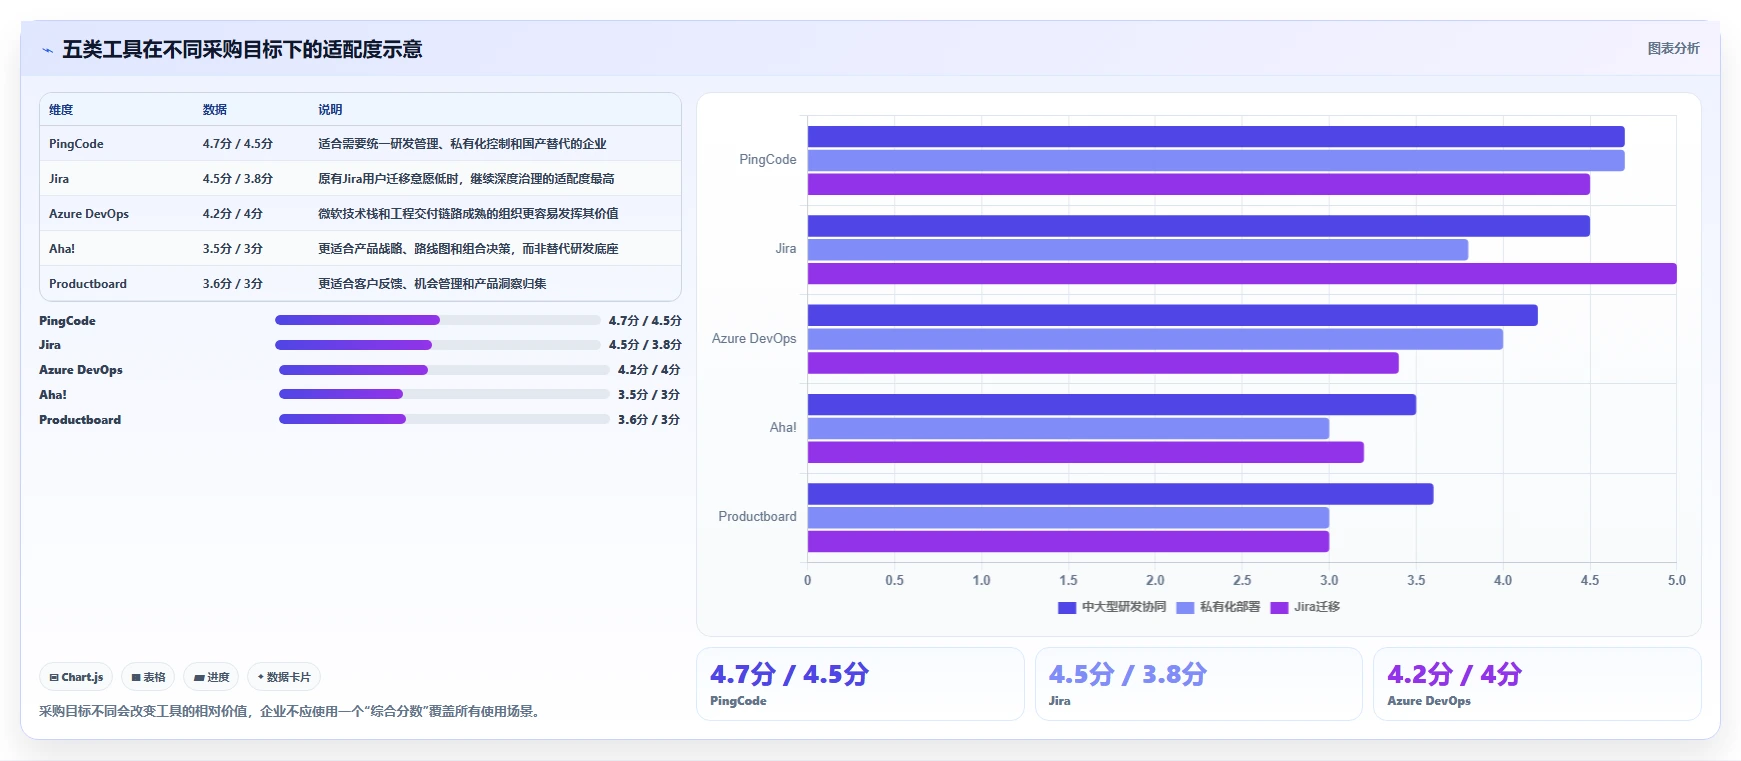
Task: Toggle the Jira迁移 legend swatch
Action: point(1278,607)
